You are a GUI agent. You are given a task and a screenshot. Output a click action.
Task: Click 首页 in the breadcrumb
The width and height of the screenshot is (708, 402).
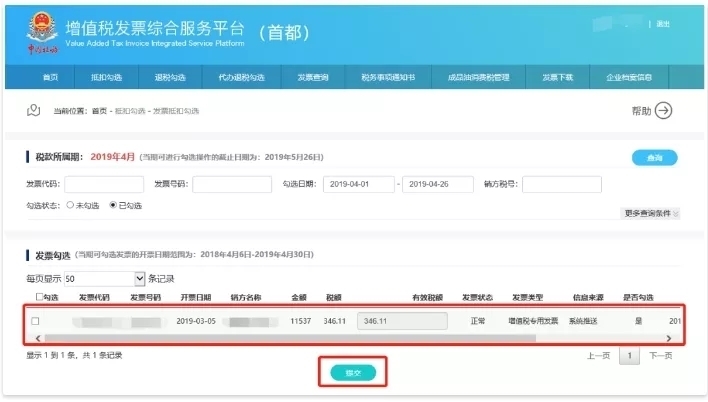tap(99, 111)
